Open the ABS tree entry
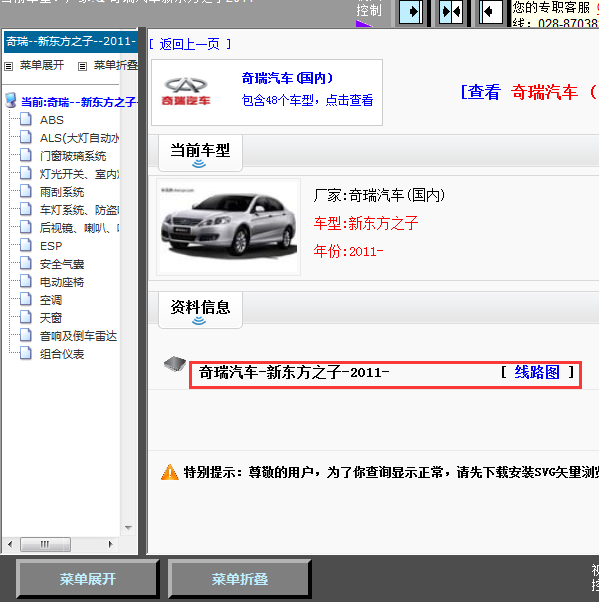The width and height of the screenshot is (599, 602). click(52, 120)
